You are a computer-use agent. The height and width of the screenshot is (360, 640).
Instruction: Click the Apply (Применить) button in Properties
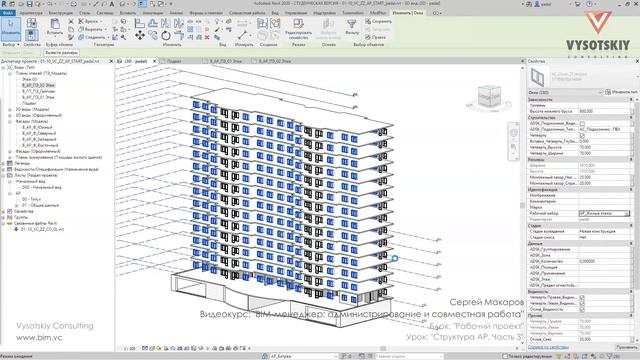[x=626, y=347]
